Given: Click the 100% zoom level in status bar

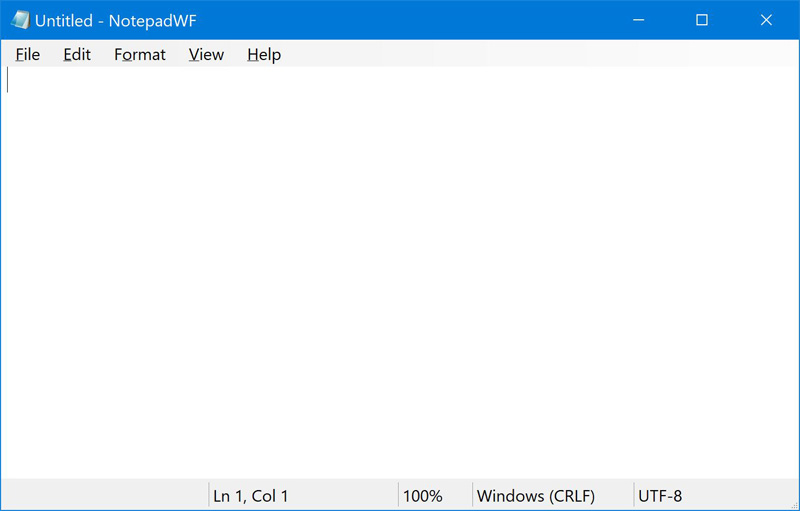Looking at the screenshot, I should pyautogui.click(x=422, y=496).
